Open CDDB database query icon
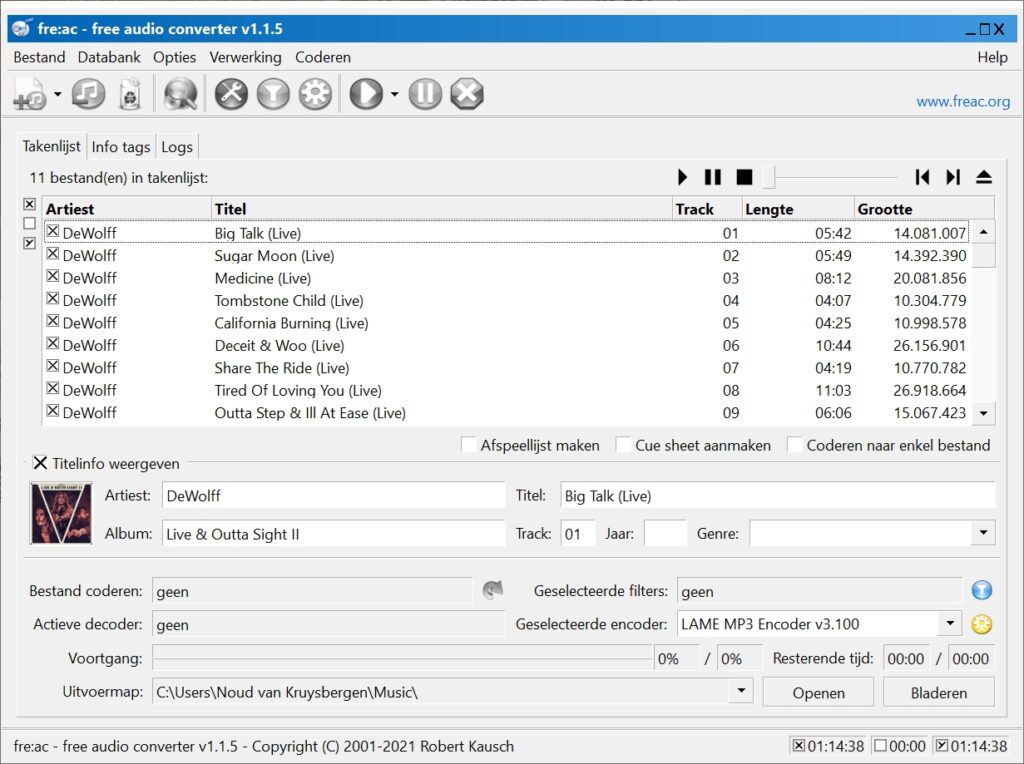This screenshot has width=1024, height=764. tap(180, 94)
